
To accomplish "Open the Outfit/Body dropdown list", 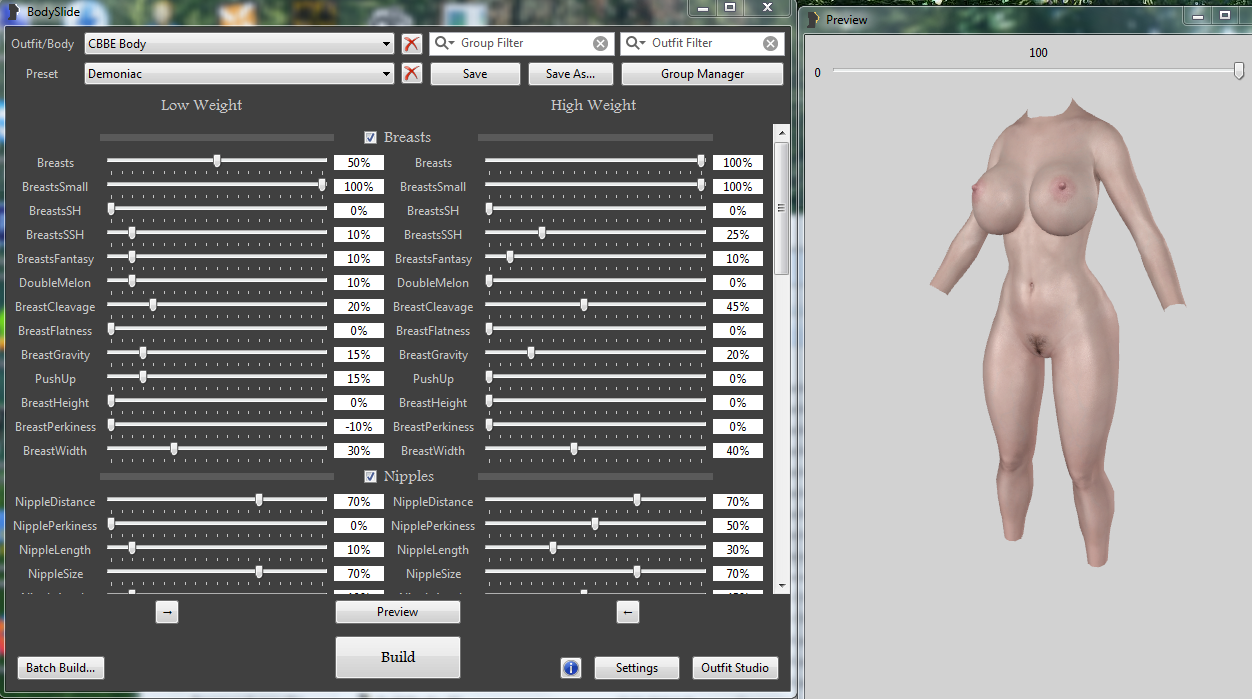I will (x=387, y=44).
